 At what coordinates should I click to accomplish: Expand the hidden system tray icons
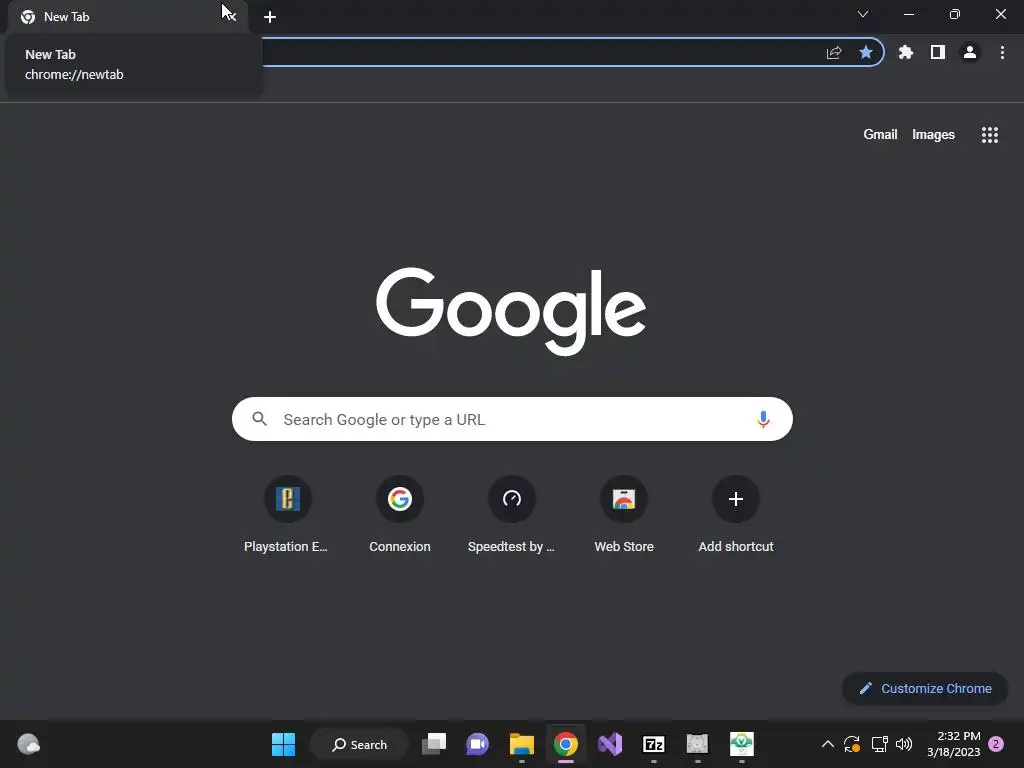tap(827, 744)
